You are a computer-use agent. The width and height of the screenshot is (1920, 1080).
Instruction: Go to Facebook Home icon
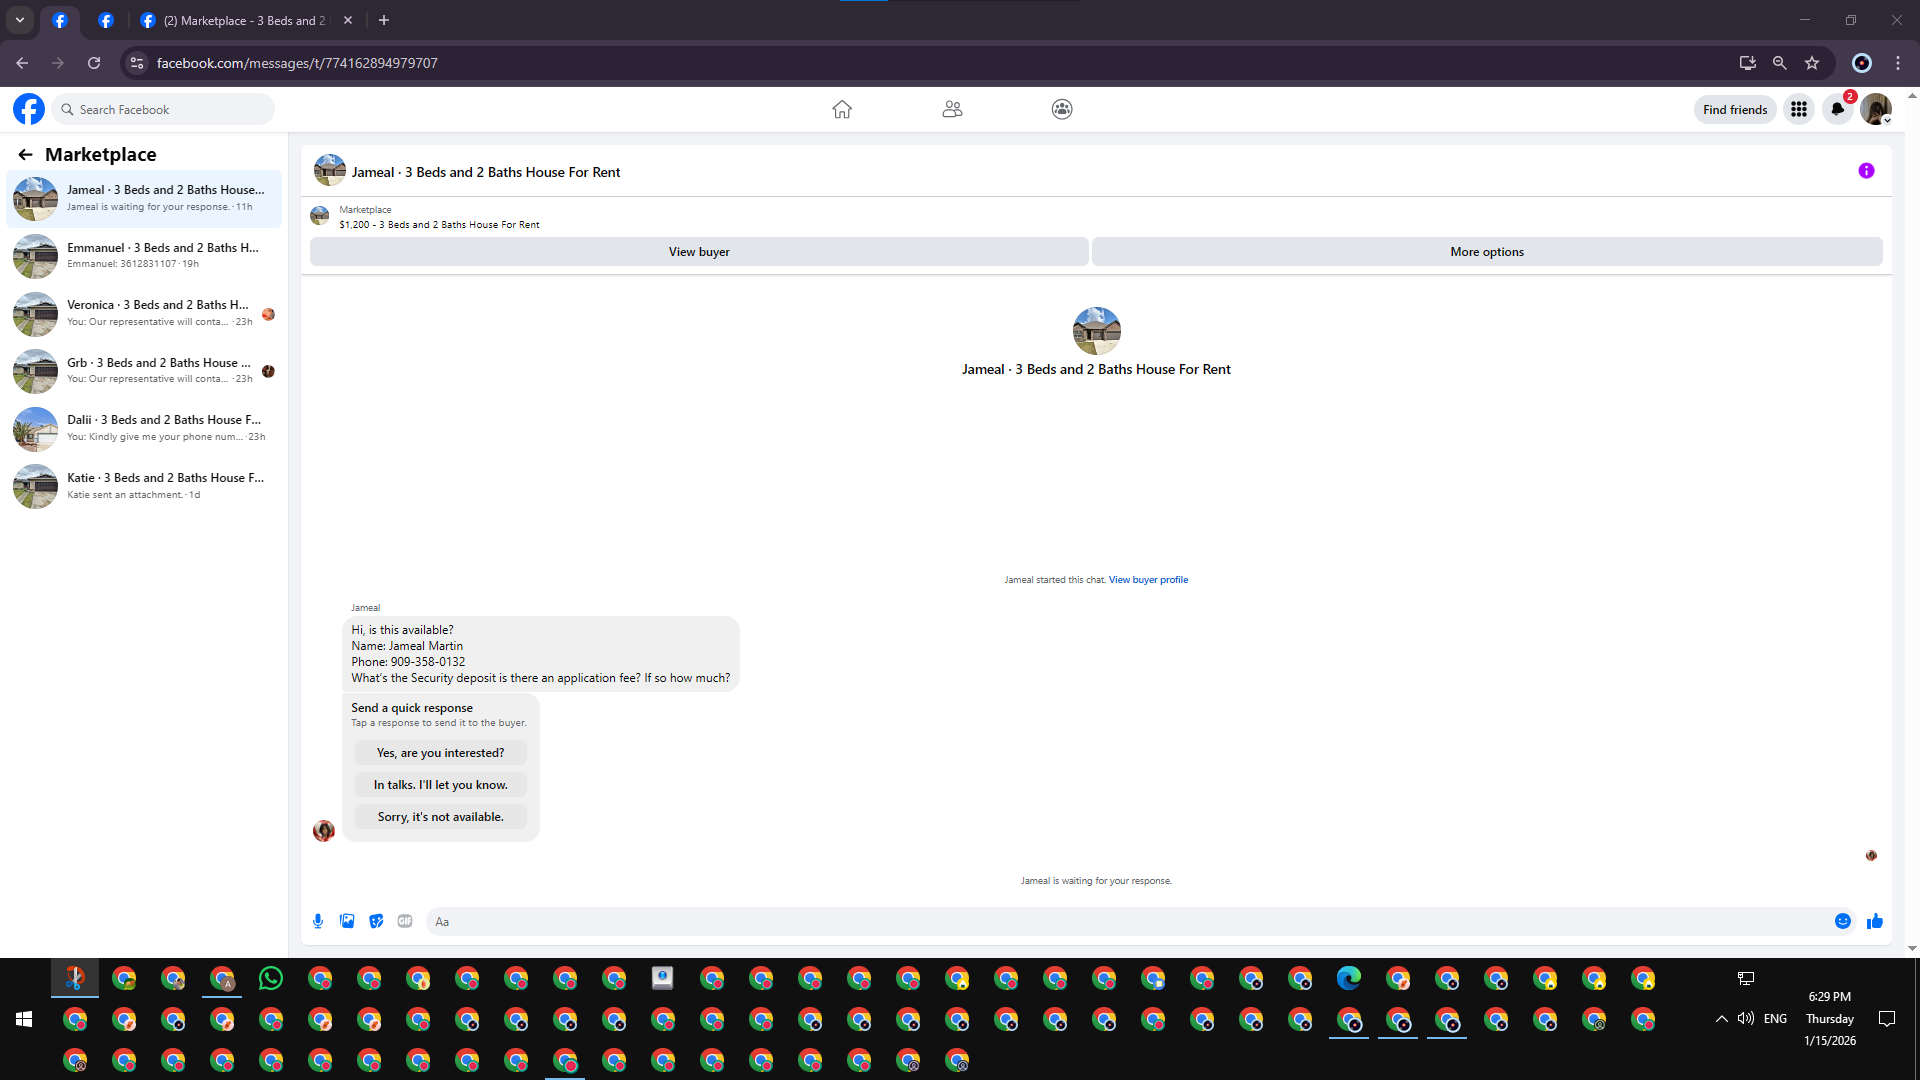(842, 109)
